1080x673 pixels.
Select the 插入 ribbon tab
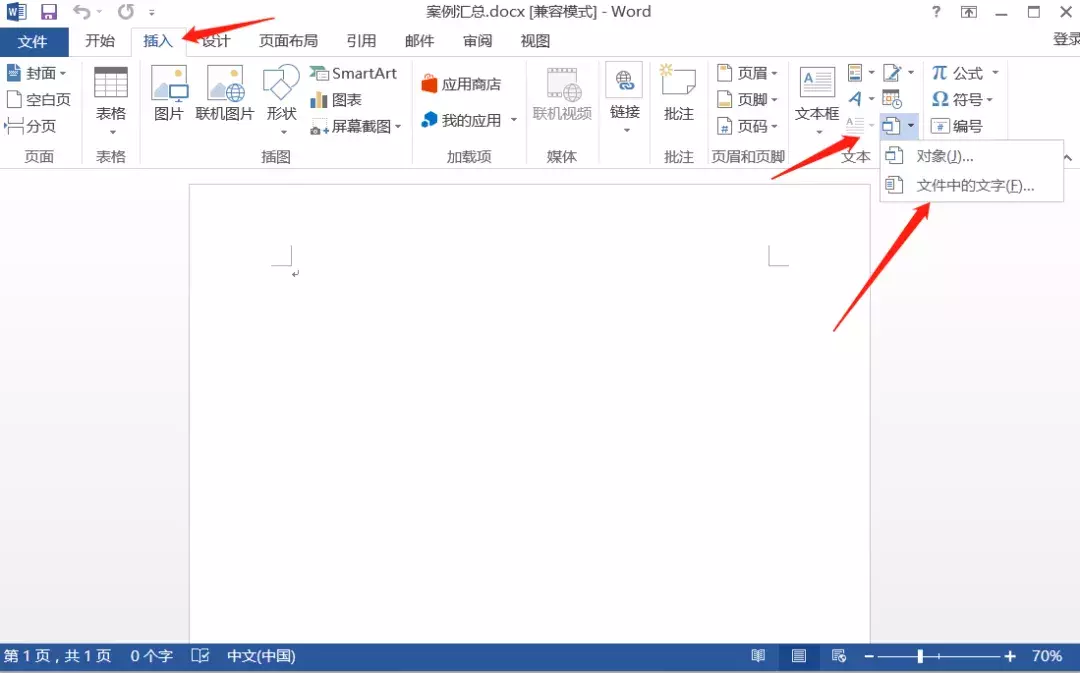point(158,41)
